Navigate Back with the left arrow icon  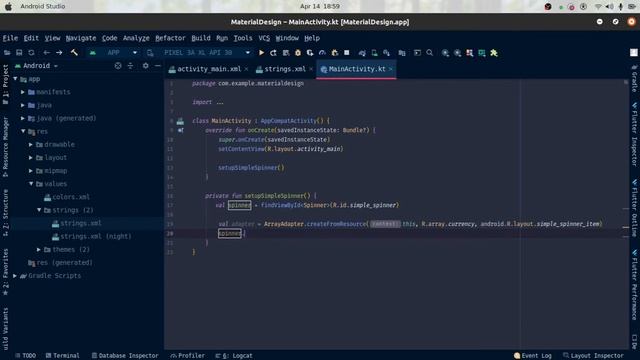(x=47, y=53)
